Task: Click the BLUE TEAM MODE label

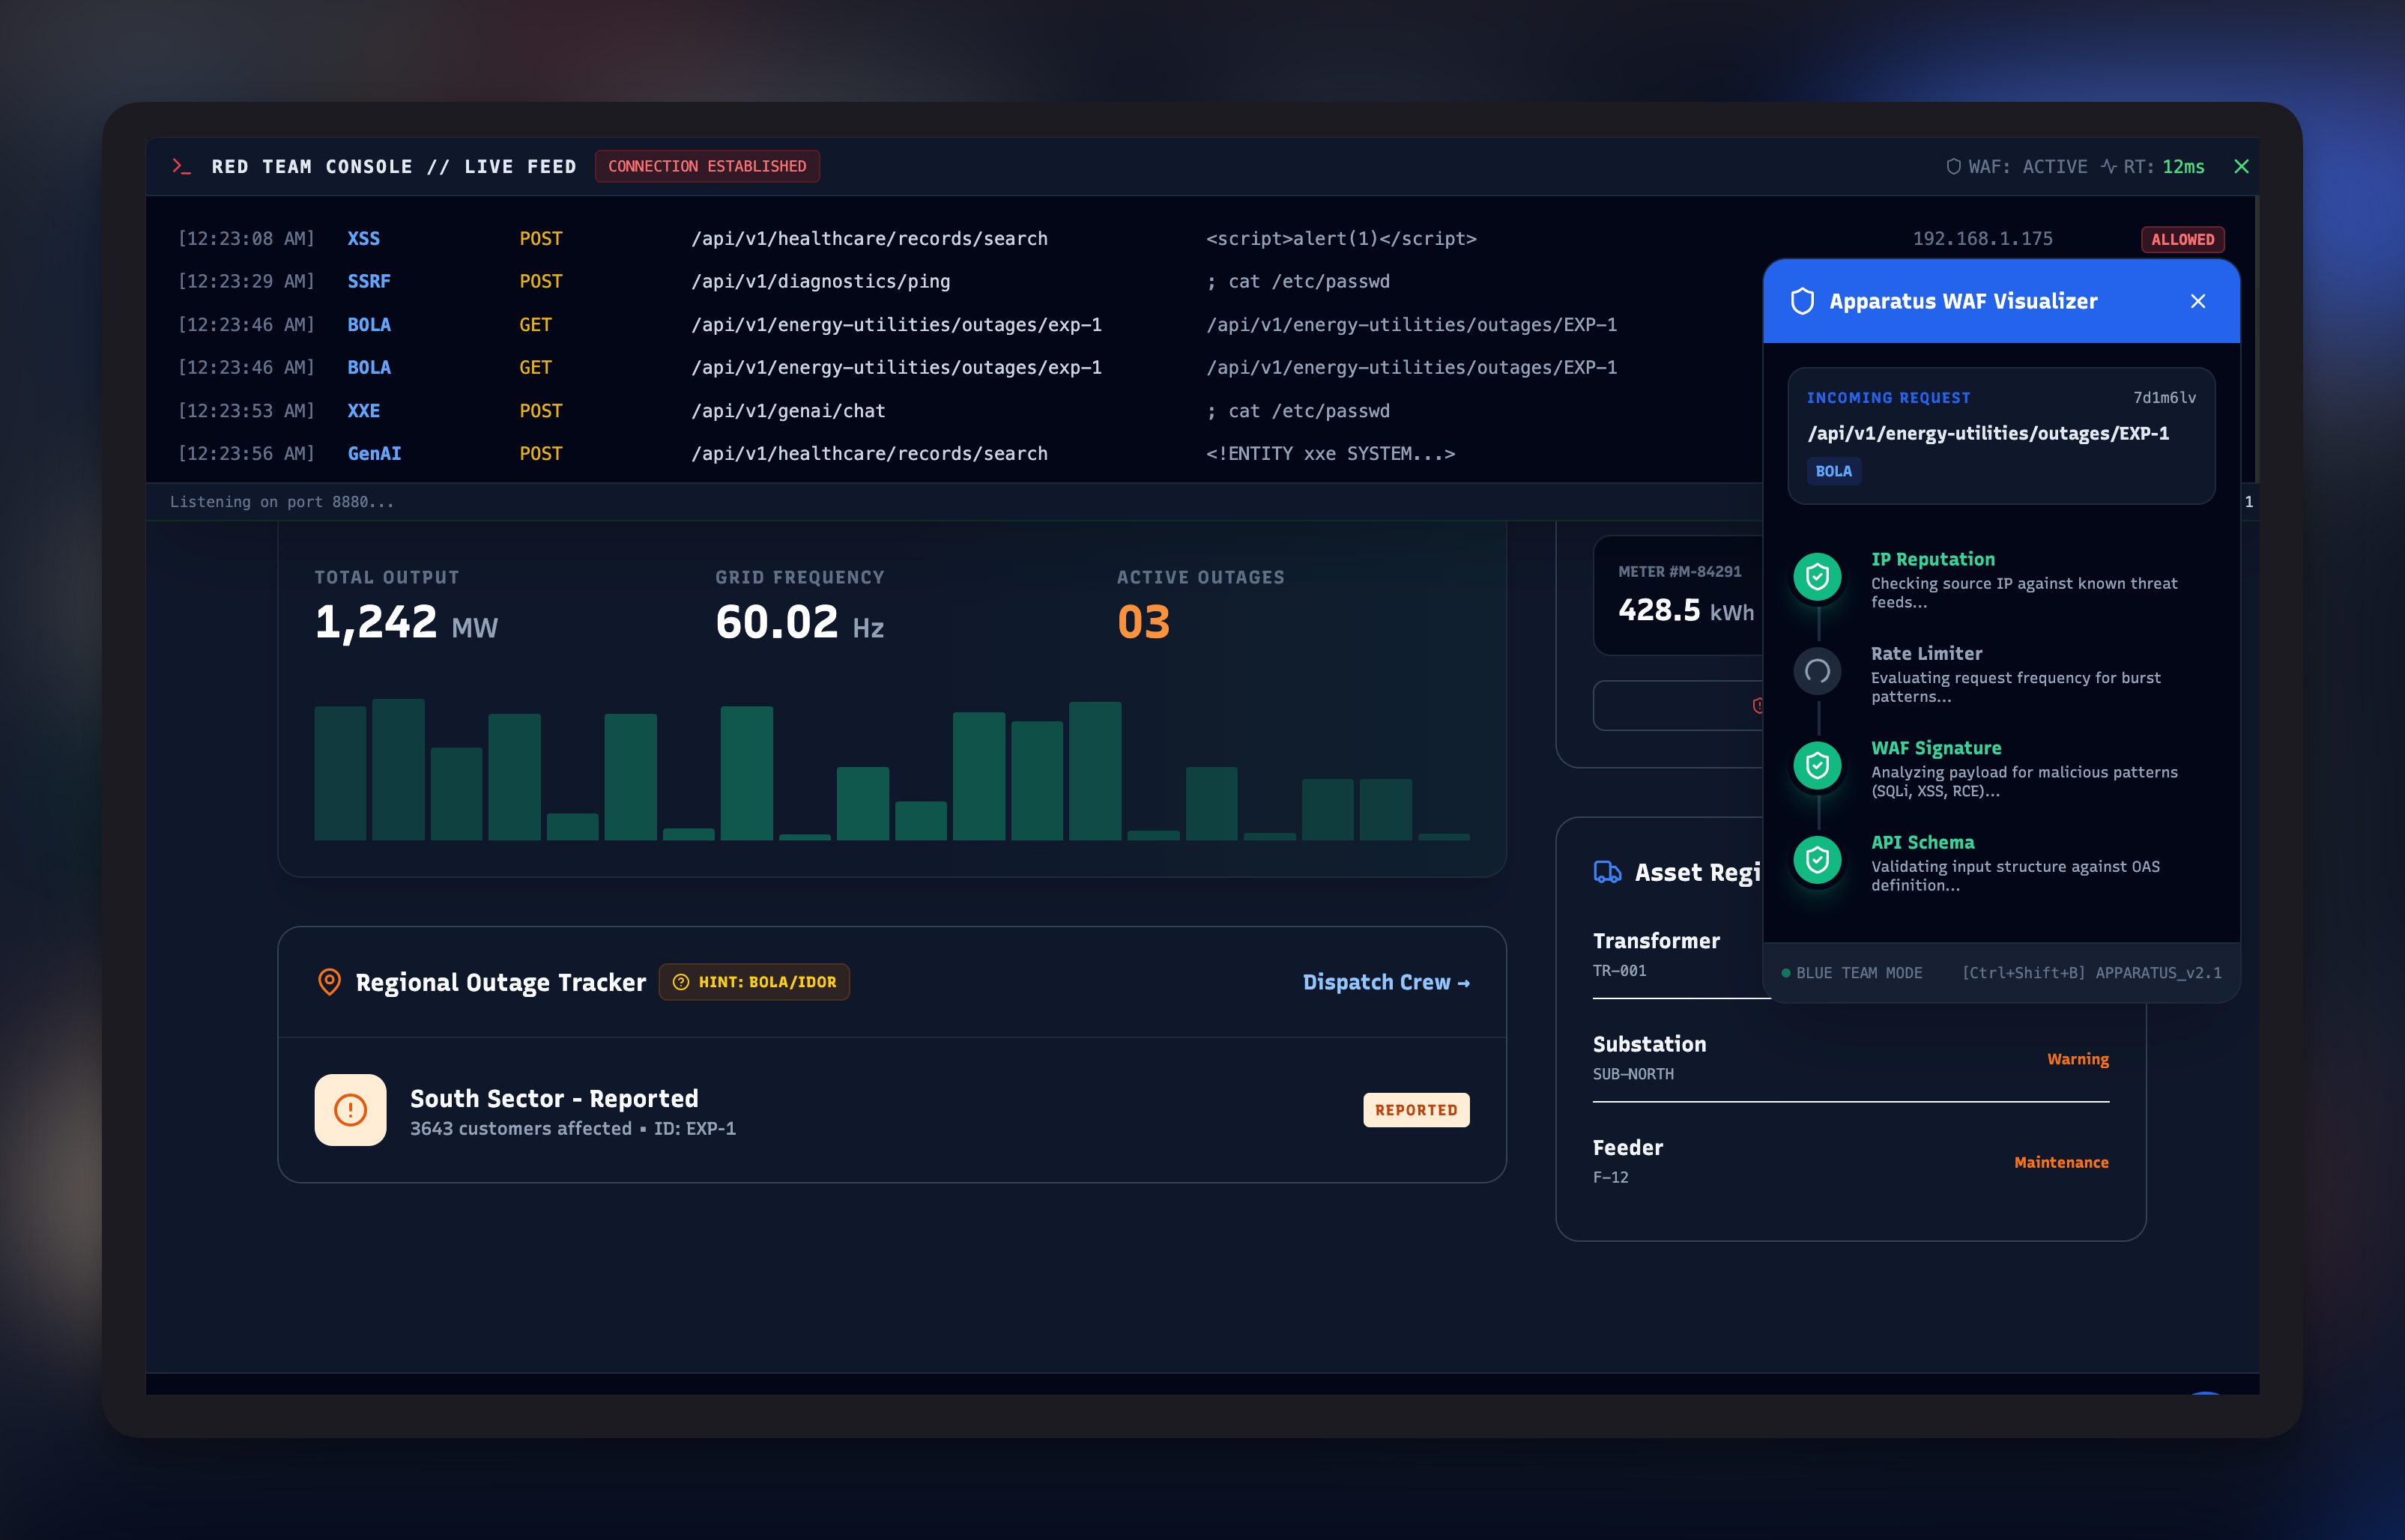Action: pyautogui.click(x=1859, y=973)
